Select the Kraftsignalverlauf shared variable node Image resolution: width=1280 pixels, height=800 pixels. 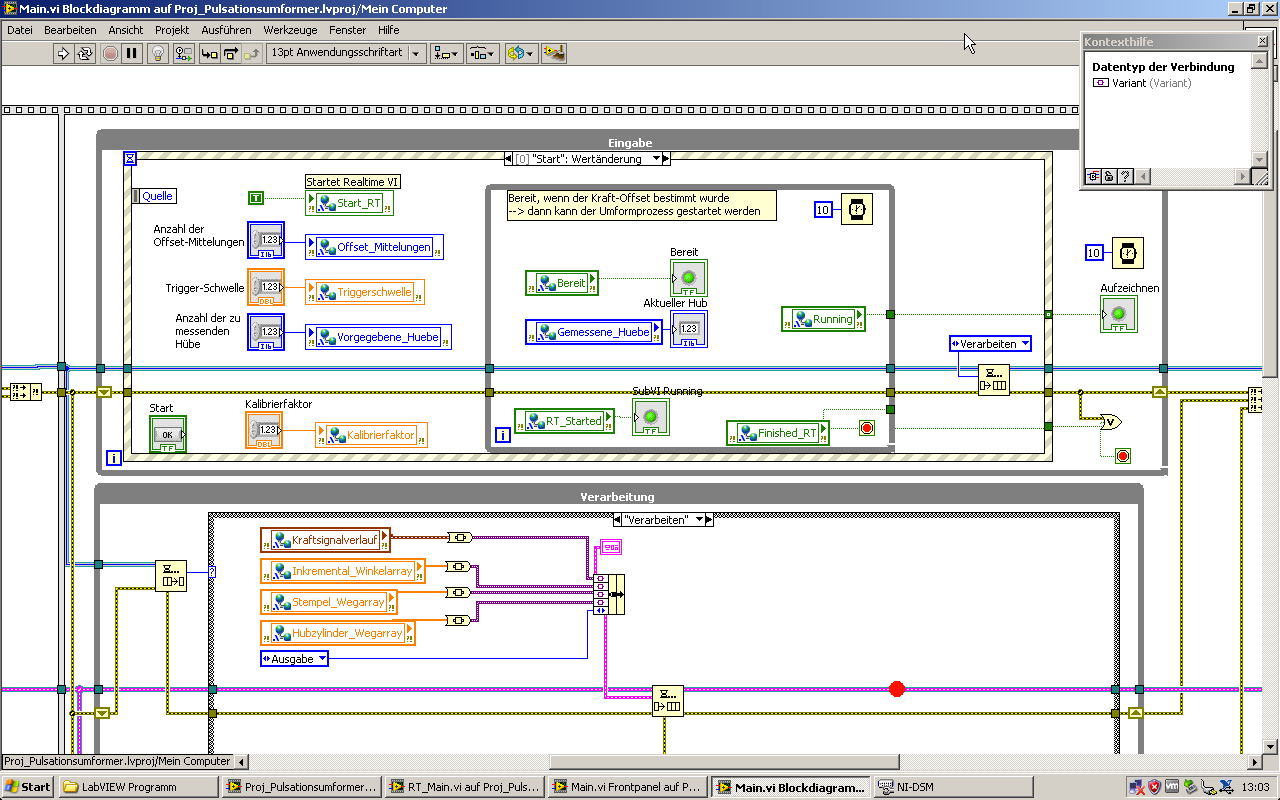[326, 540]
